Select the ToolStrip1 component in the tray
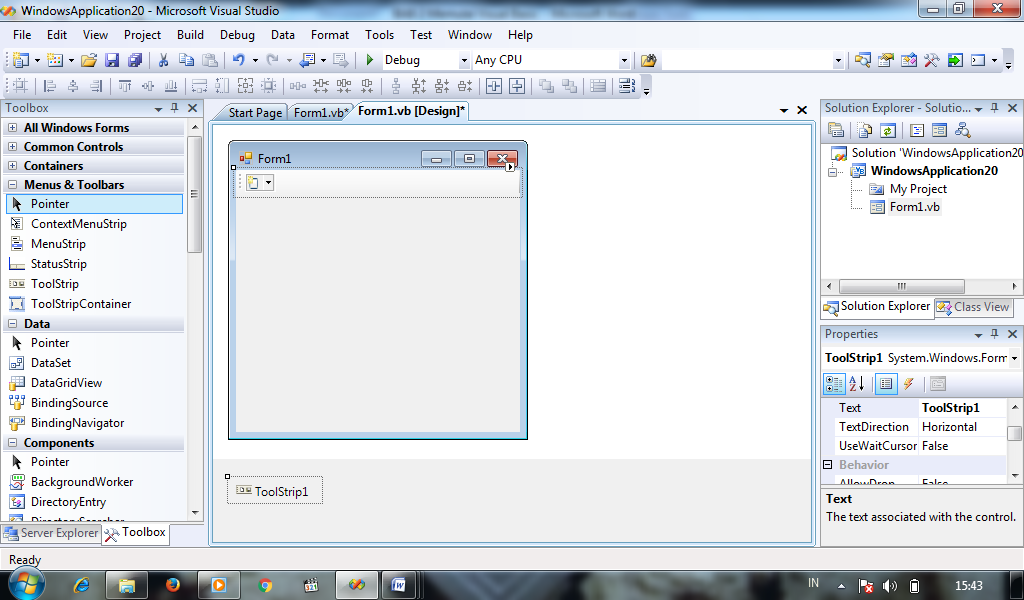 click(x=274, y=491)
